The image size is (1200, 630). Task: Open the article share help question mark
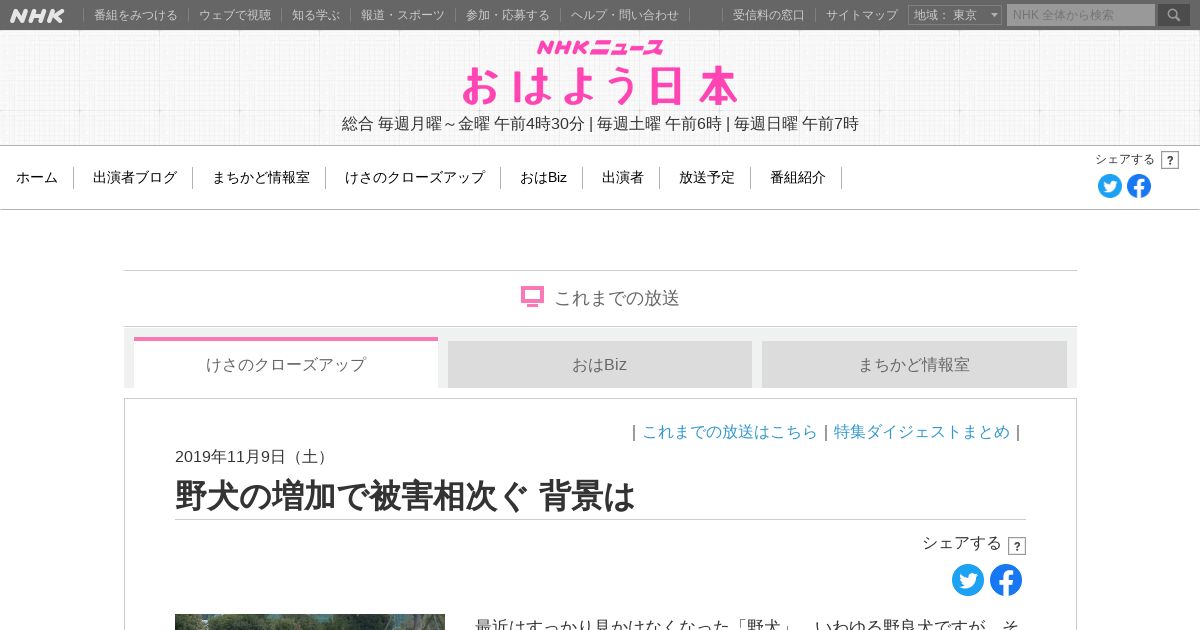click(1017, 546)
